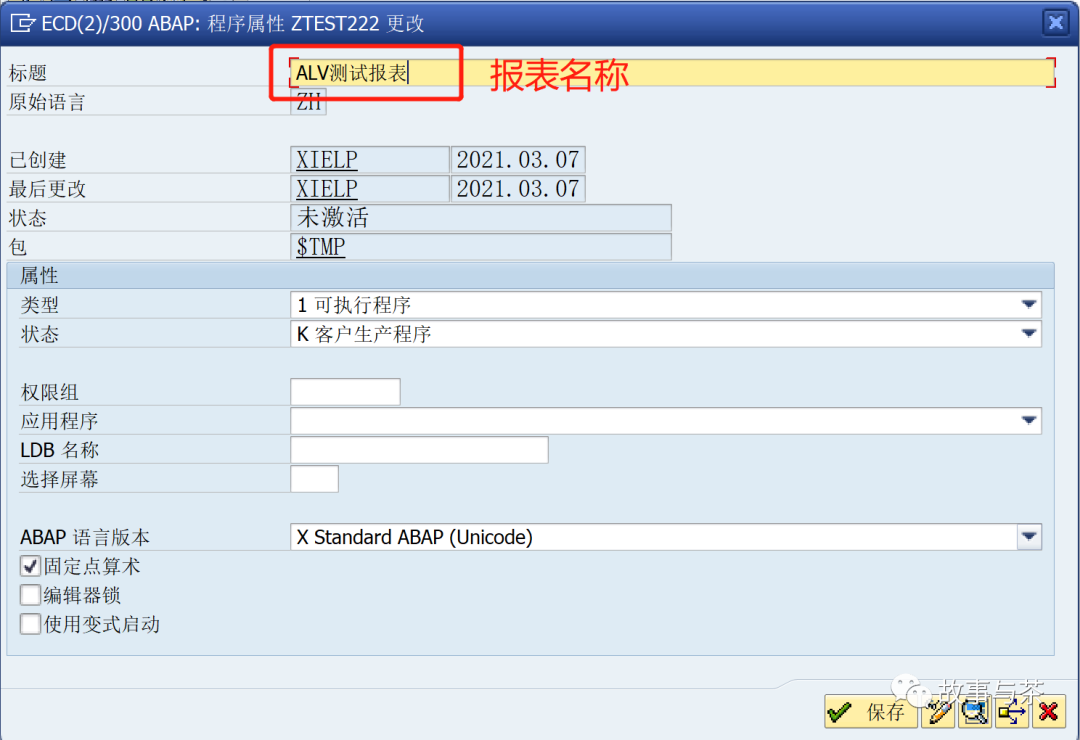Click the 应用程序 label
1080x740 pixels.
pyautogui.click(x=59, y=420)
